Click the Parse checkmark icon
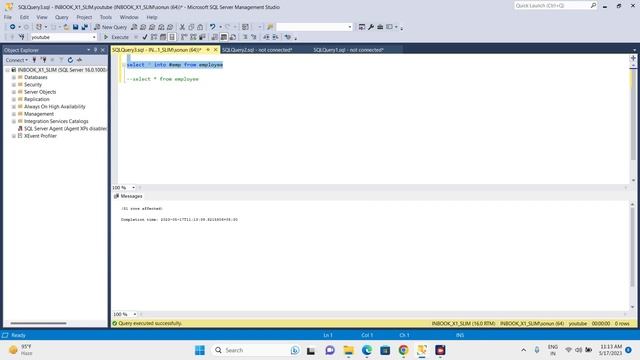Image resolution: width=640 pixels, height=360 pixels. 144,37
